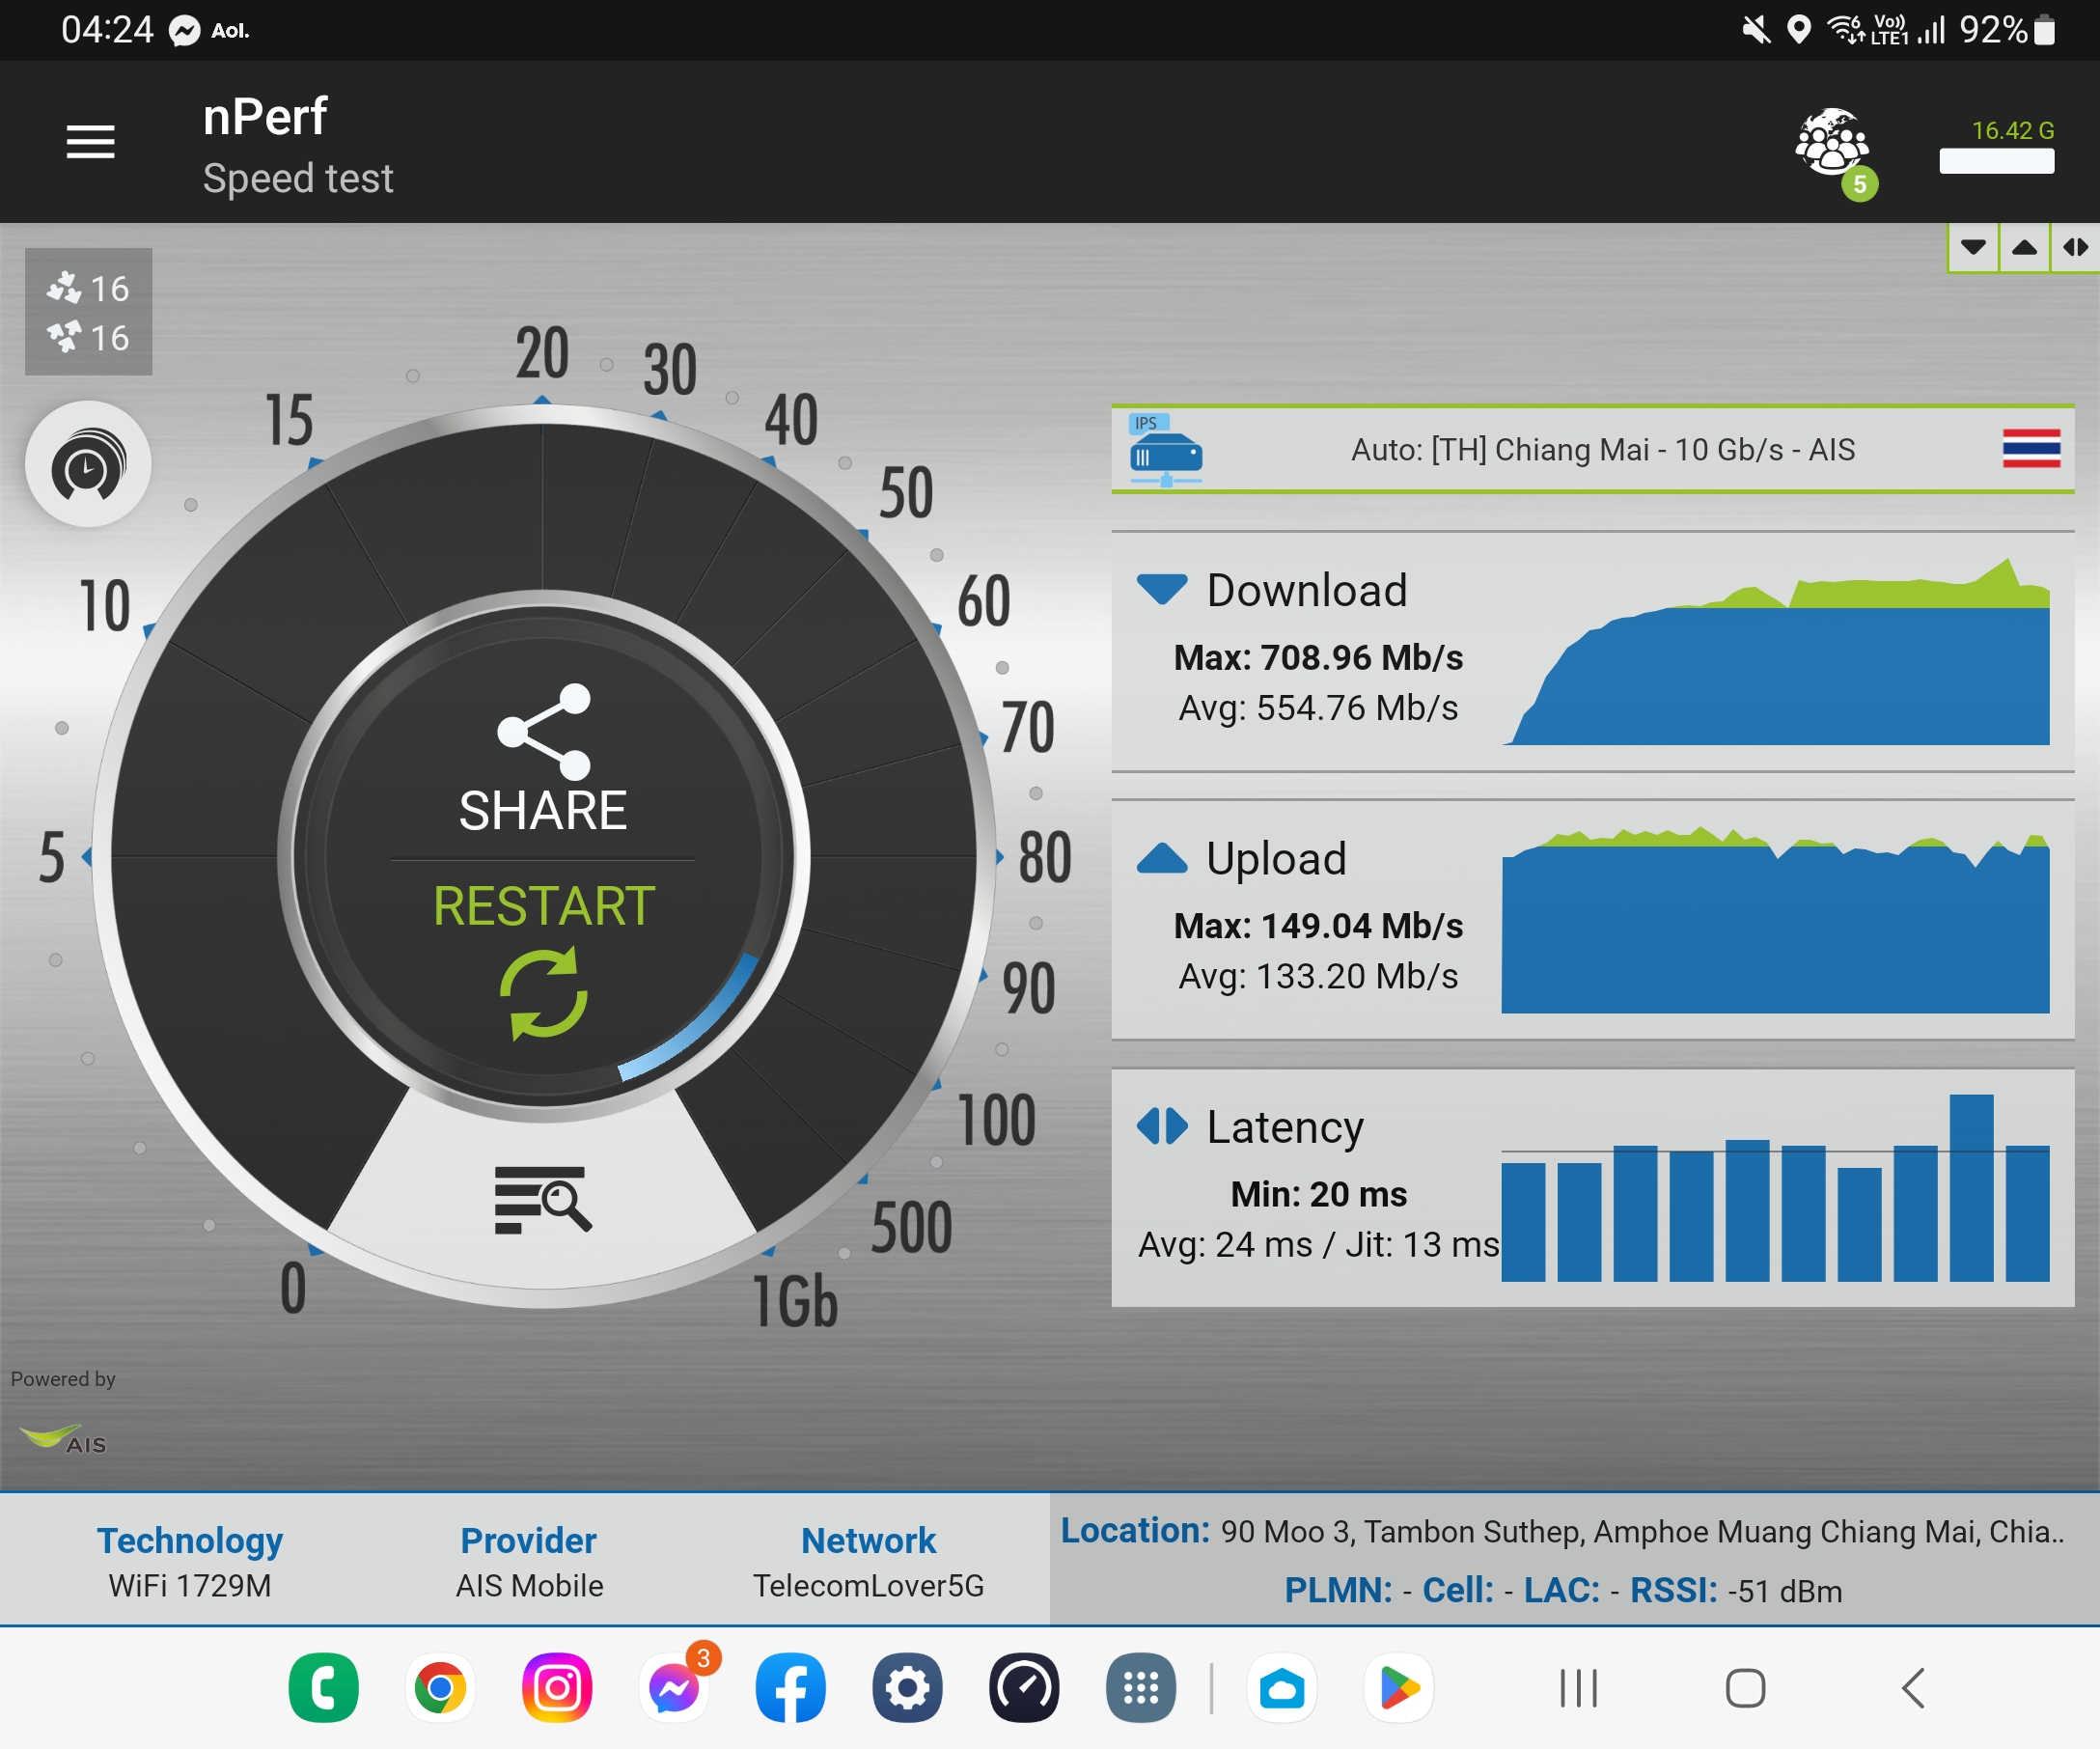Open Google Play Store from taskbar

(x=1399, y=1688)
